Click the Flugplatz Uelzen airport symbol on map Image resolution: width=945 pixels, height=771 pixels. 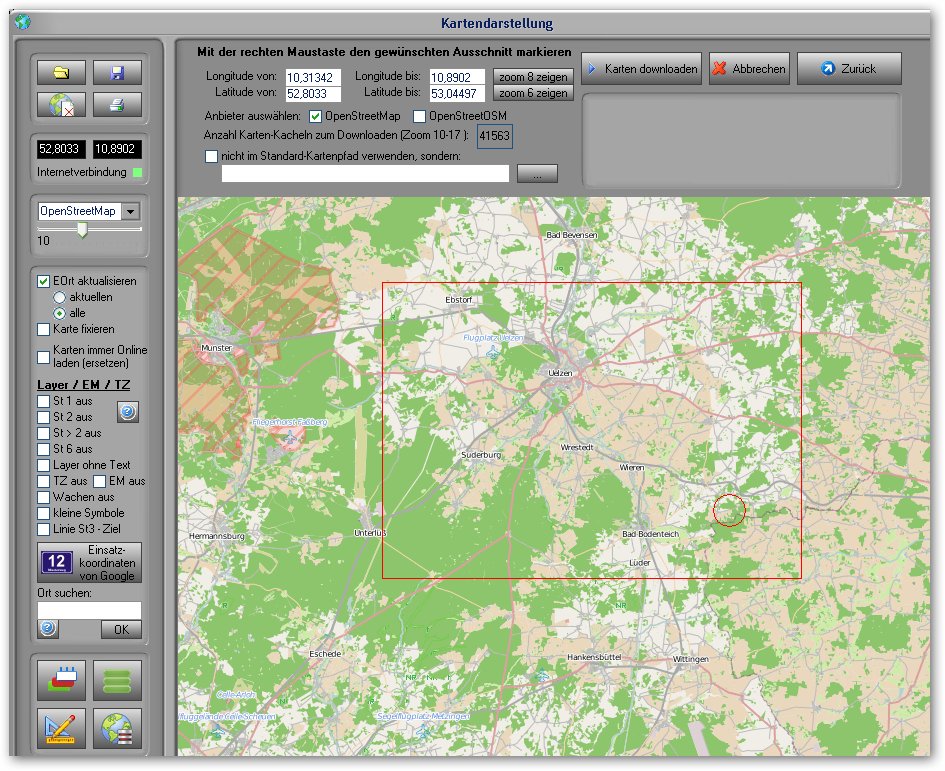[x=493, y=351]
